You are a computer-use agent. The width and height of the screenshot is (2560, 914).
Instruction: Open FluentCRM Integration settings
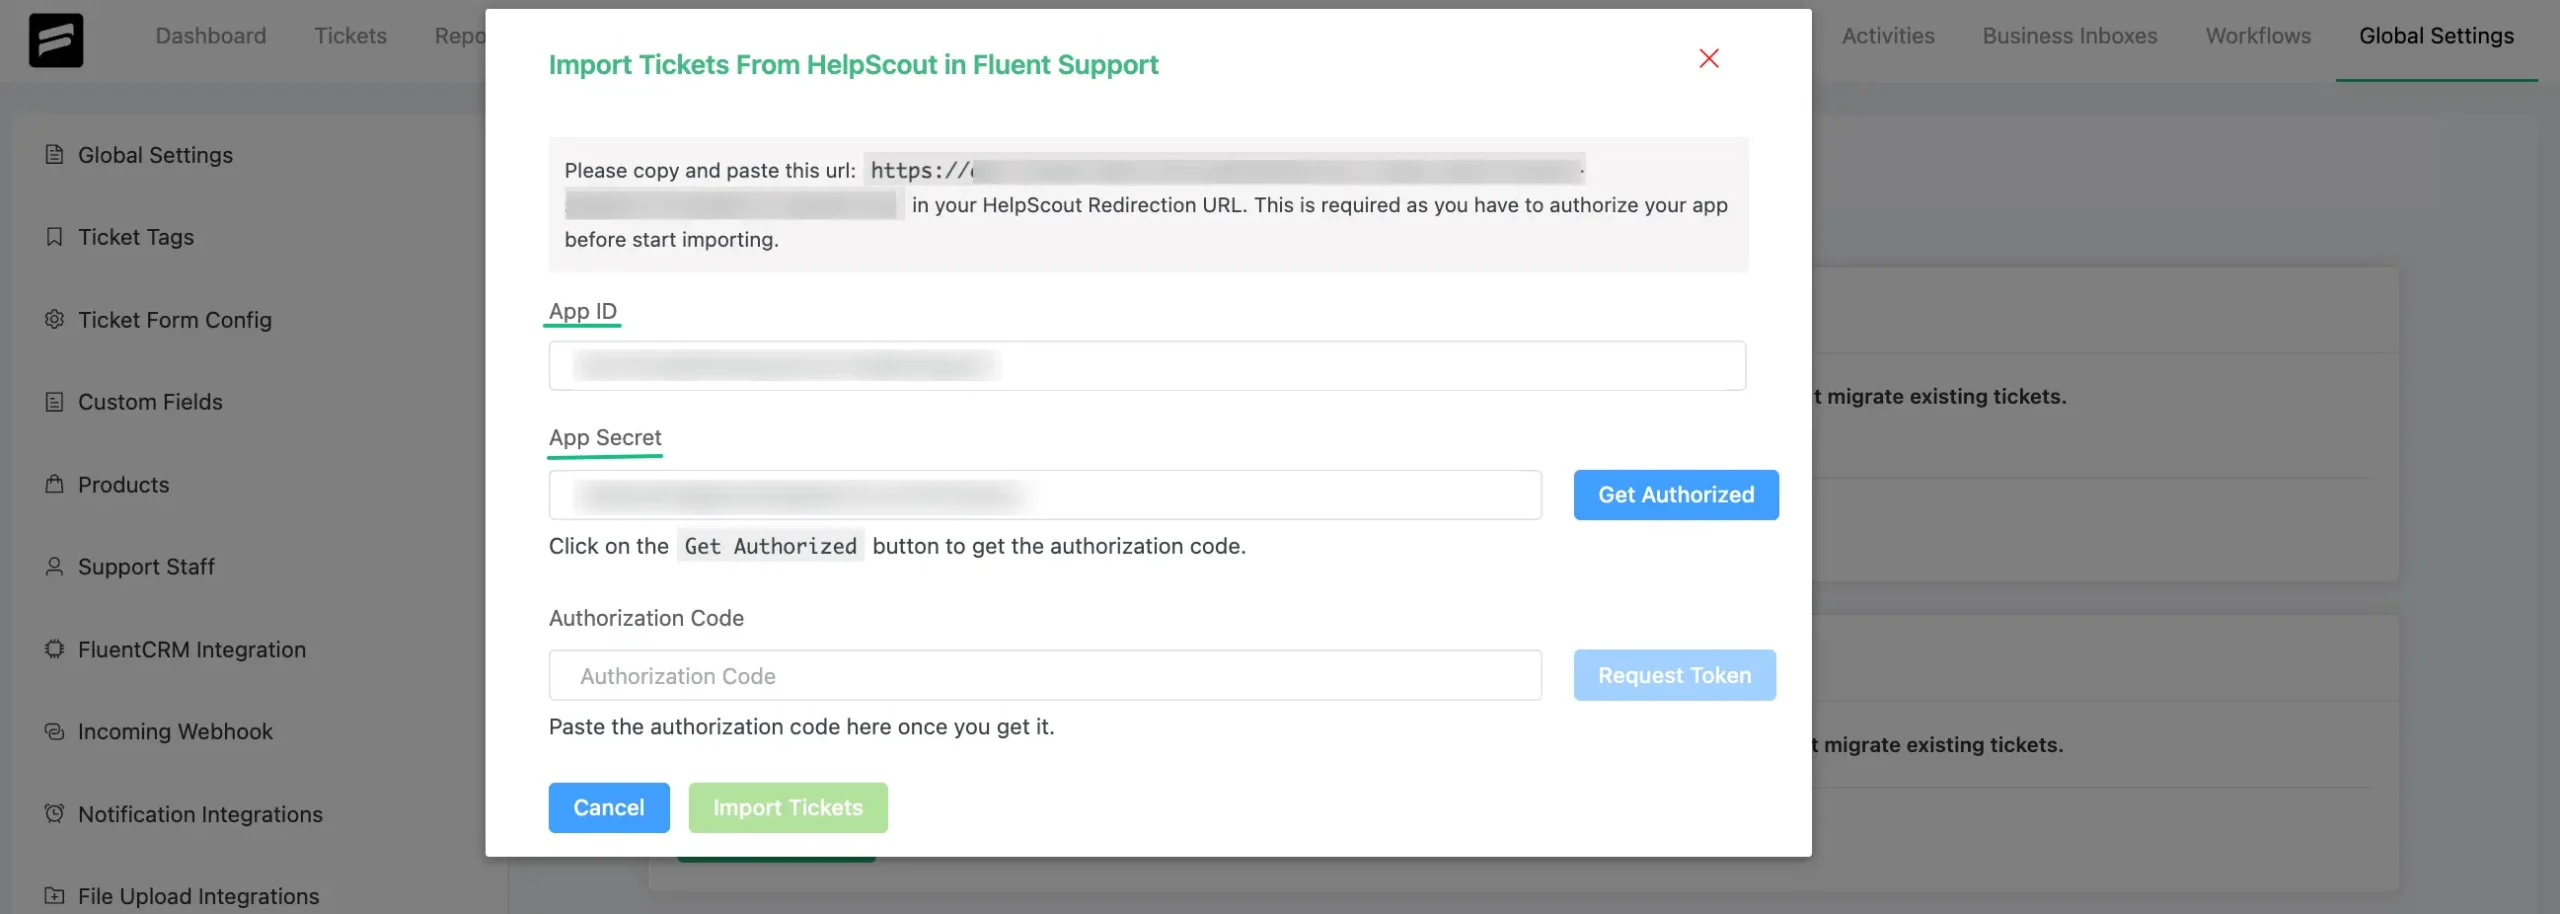pos(192,650)
